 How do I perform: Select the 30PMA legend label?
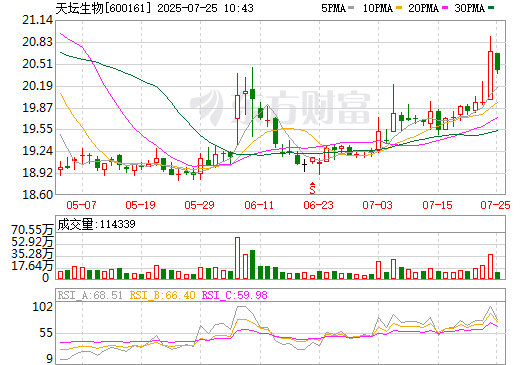[x=469, y=8]
